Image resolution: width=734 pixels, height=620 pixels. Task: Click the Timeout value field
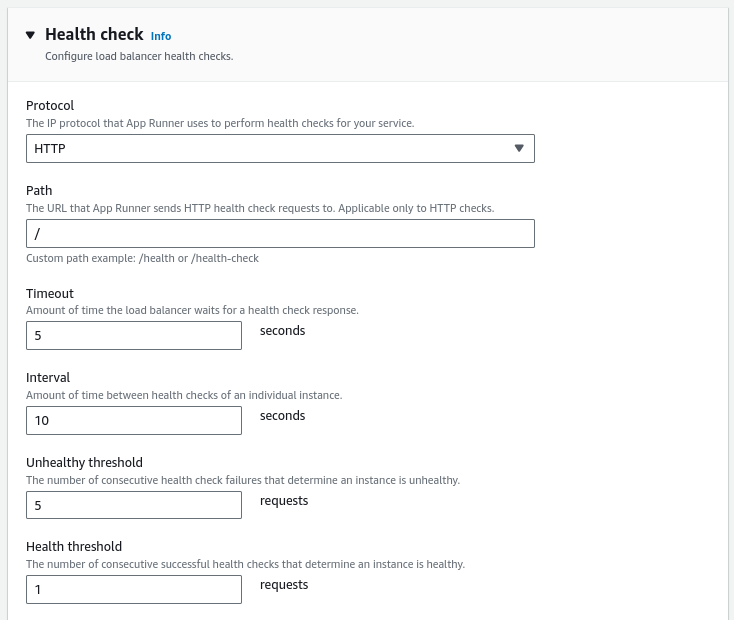(x=134, y=336)
